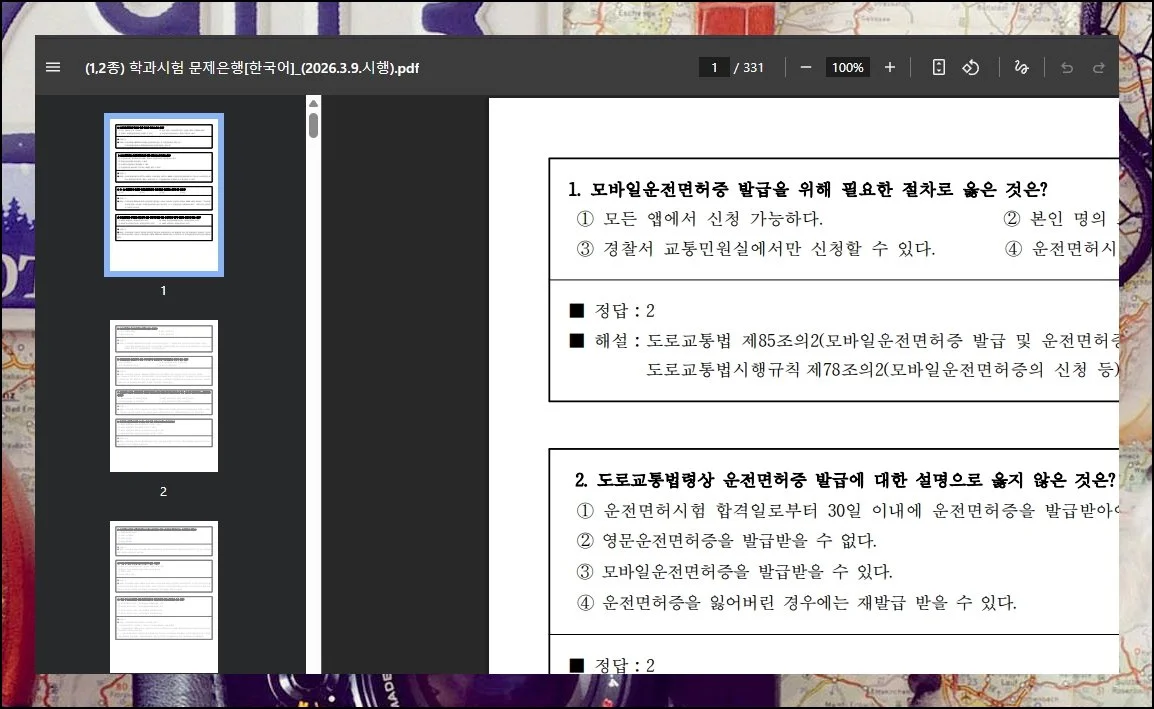Zoom out using the minus icon
The width and height of the screenshot is (1154, 709).
(x=806, y=67)
